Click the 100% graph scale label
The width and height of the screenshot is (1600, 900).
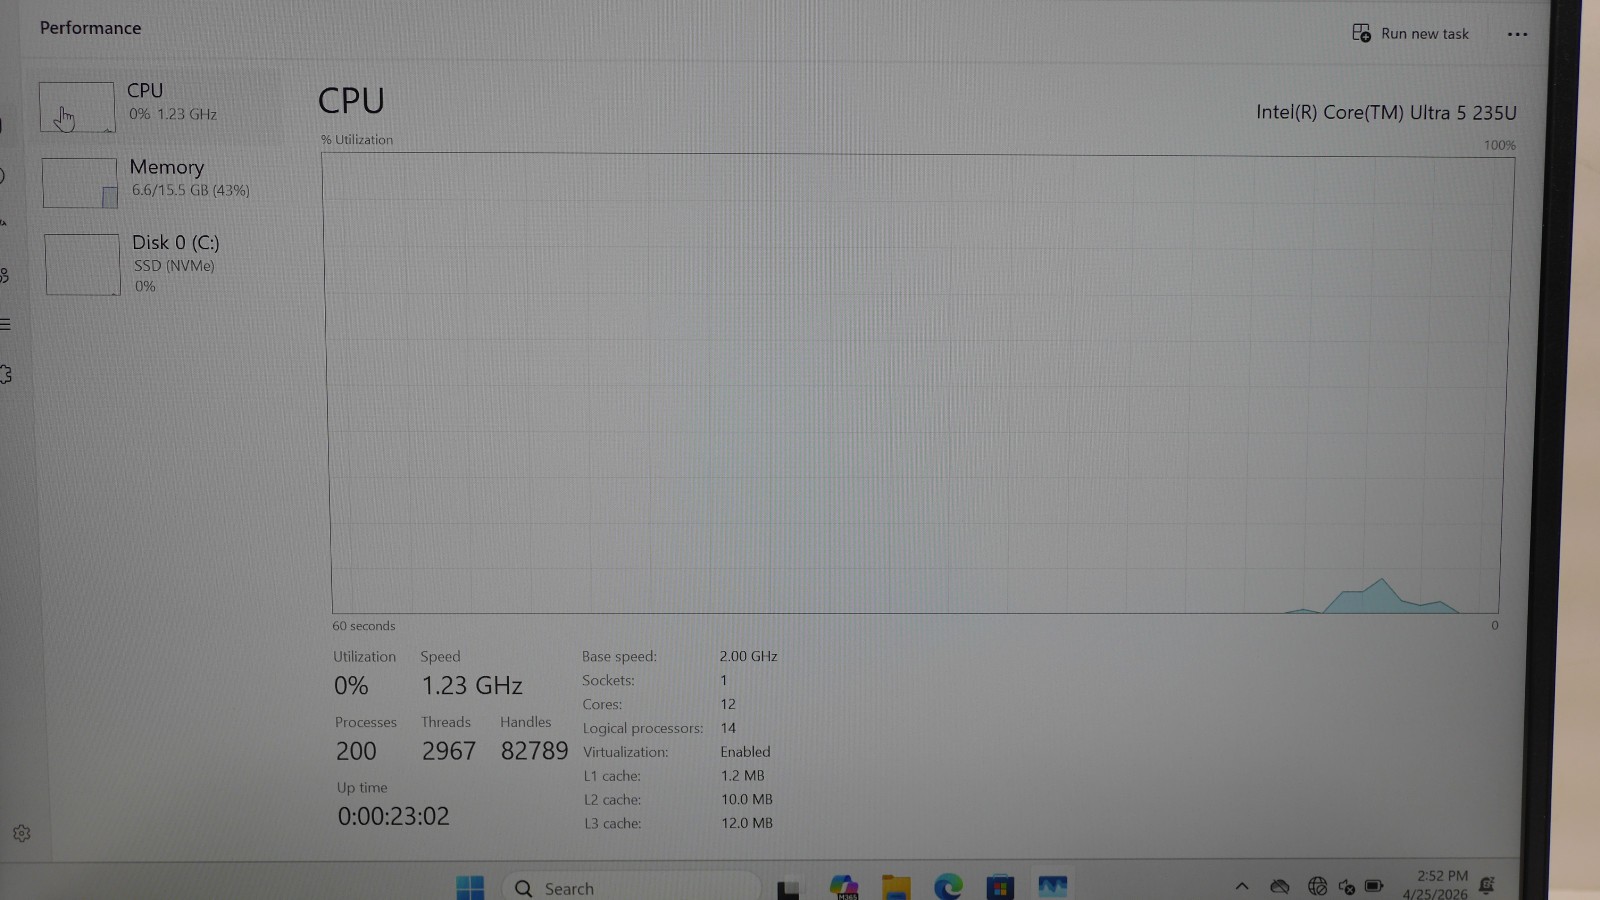(1499, 145)
